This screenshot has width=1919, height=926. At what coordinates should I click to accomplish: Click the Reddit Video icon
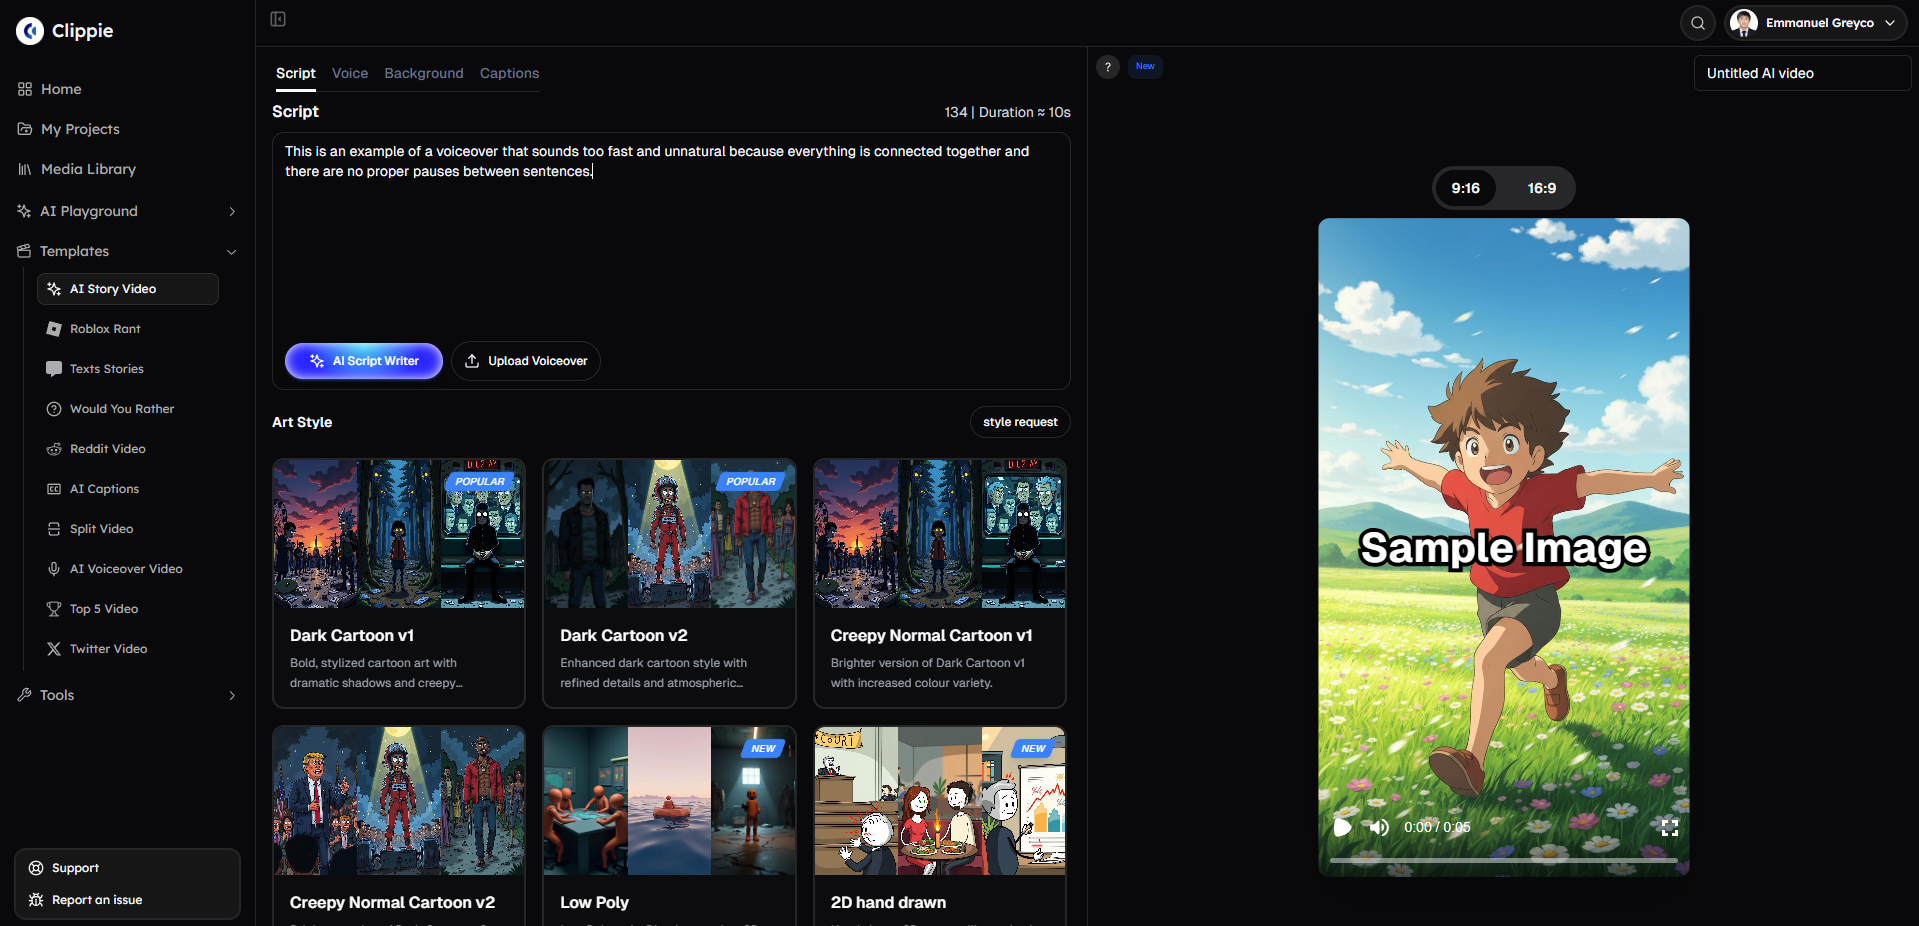(54, 449)
